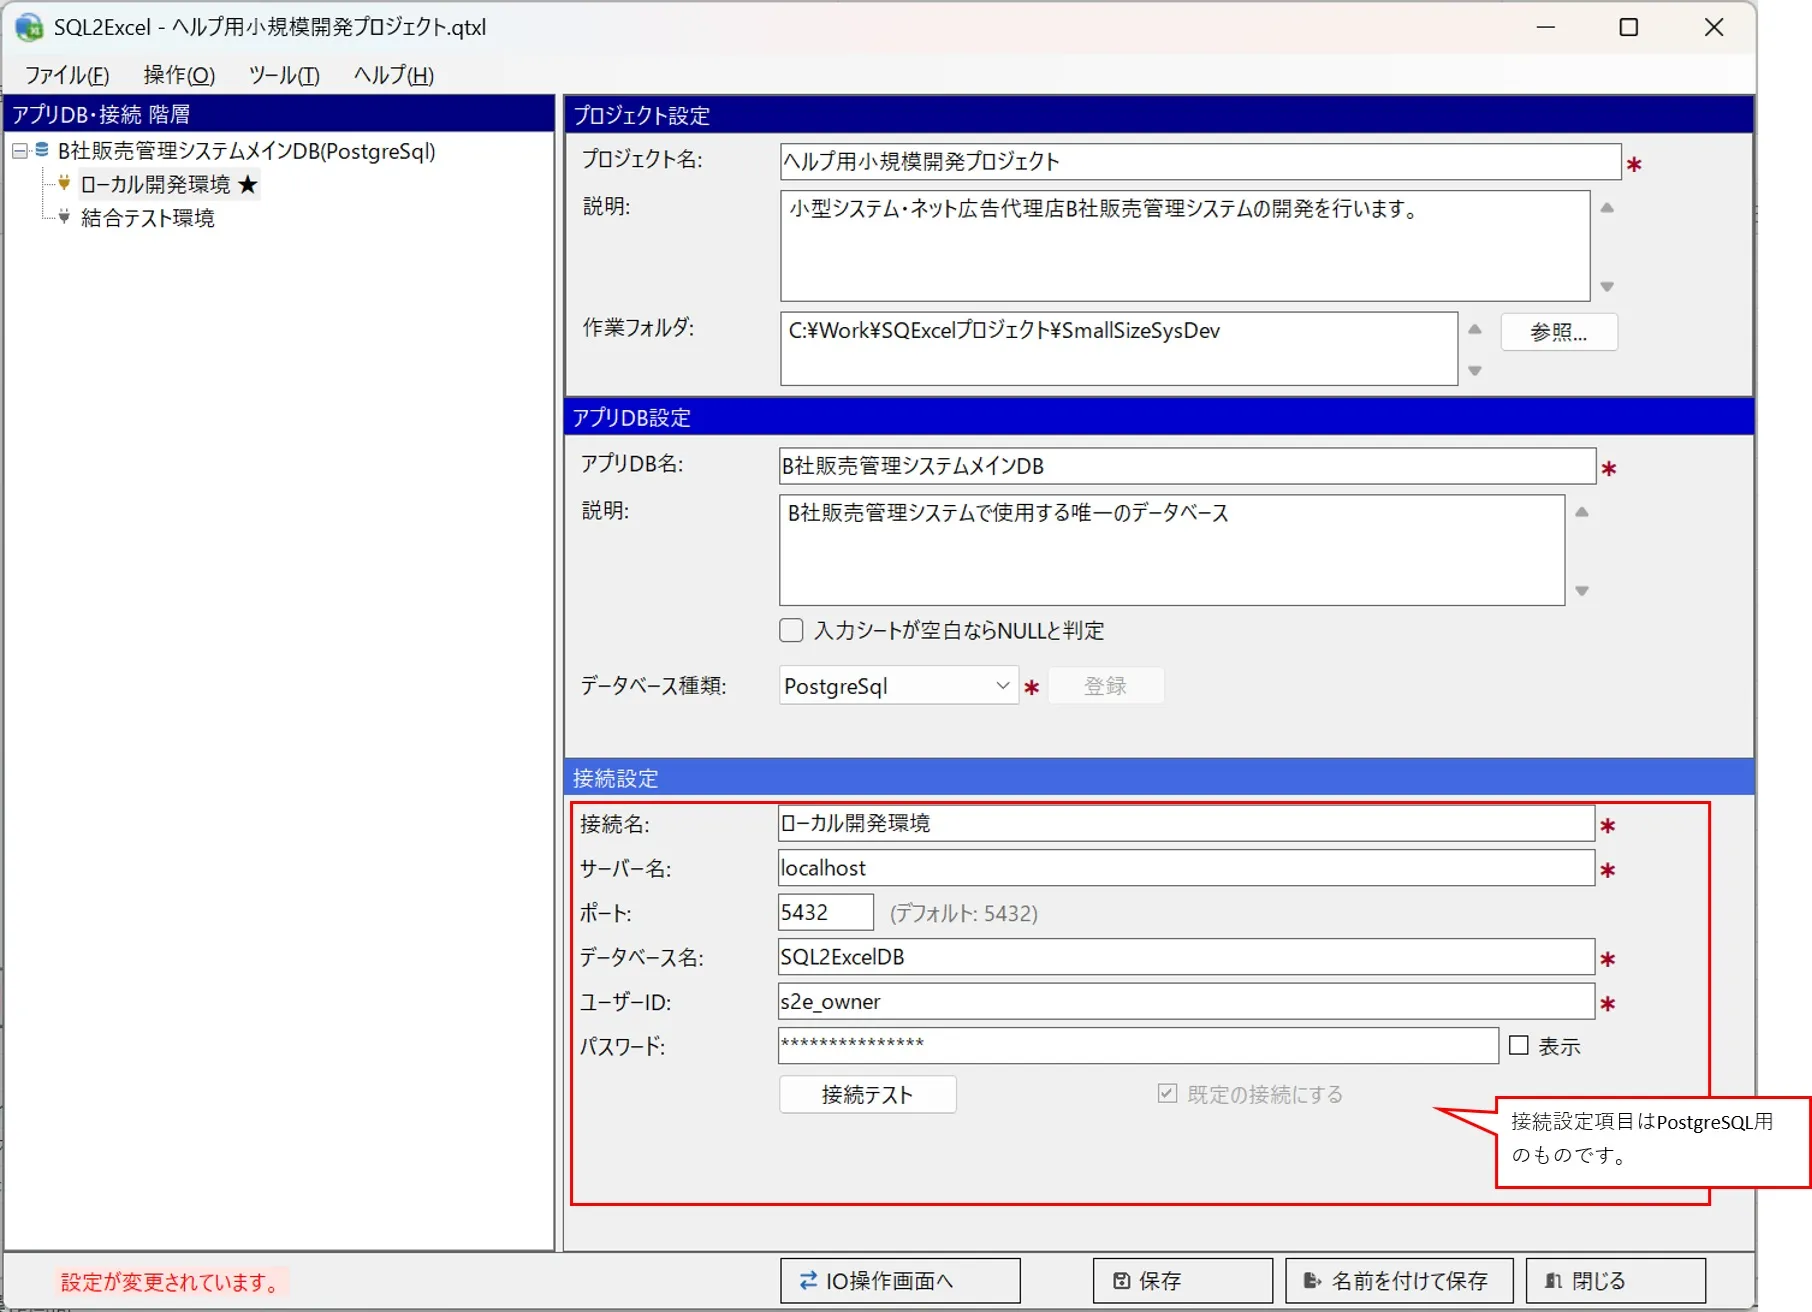Click the プロジェクト設定 section header

click(1158, 115)
